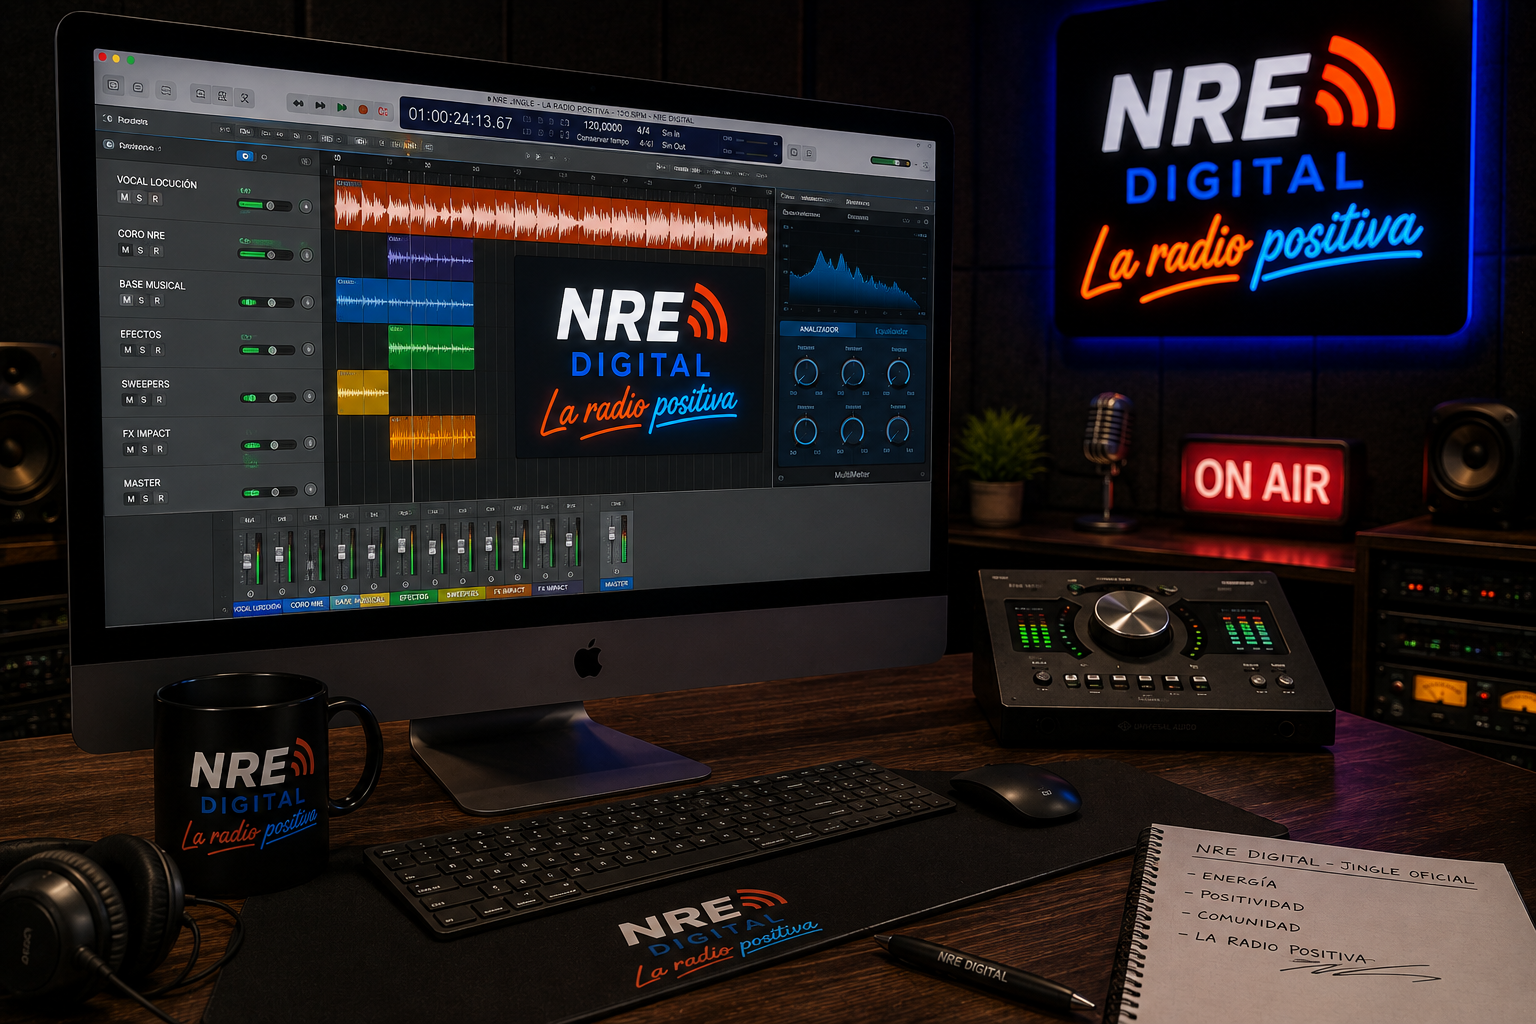This screenshot has height=1024, width=1536.
Task: Click the MultiMeter plugin name
Action: coord(852,475)
